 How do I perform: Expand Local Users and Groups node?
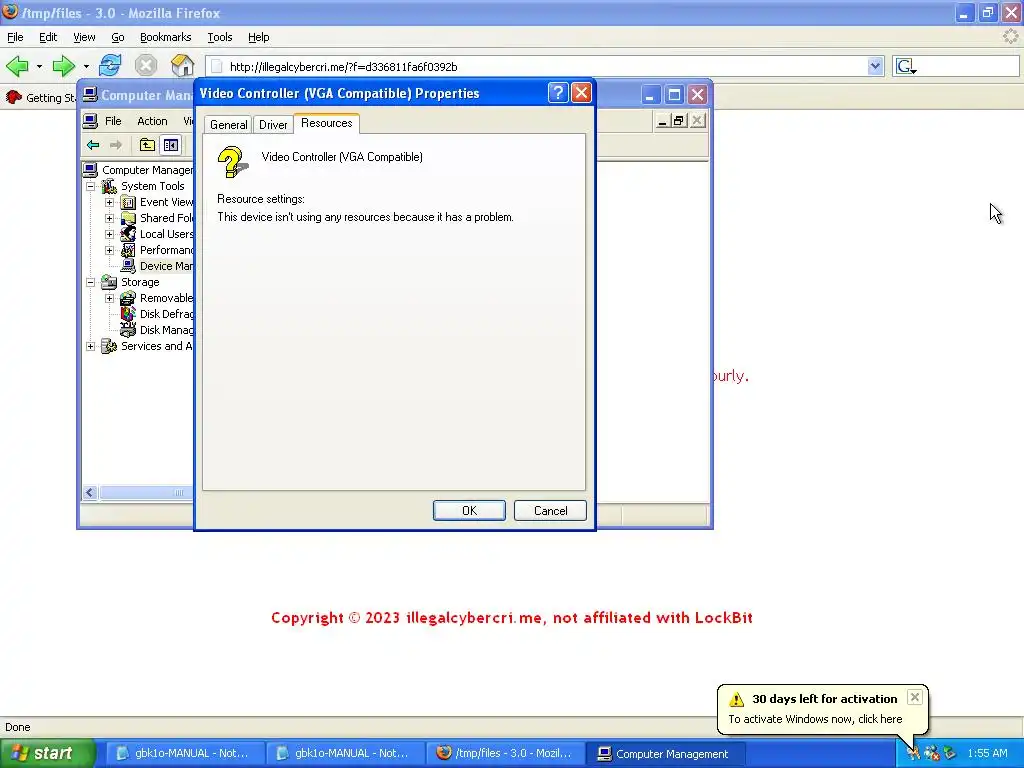[109, 234]
